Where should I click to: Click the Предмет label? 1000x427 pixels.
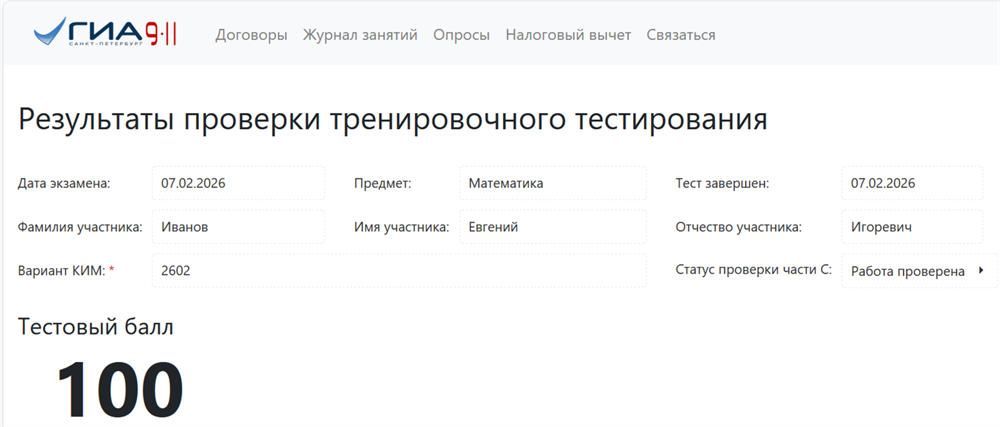click(x=383, y=184)
